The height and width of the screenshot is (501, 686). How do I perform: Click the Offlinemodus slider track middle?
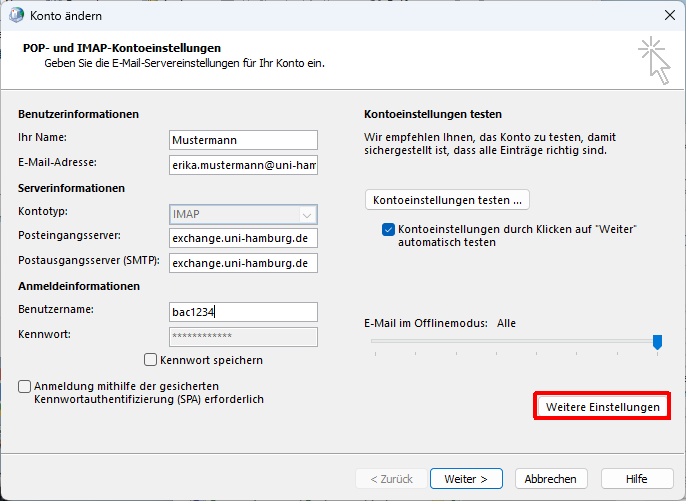514,340
